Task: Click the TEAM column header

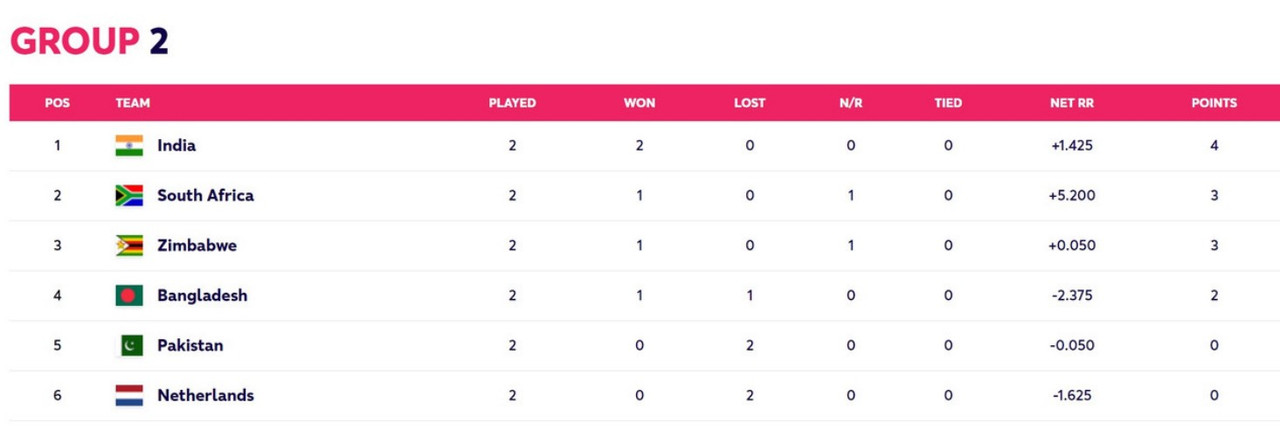Action: 133,103
